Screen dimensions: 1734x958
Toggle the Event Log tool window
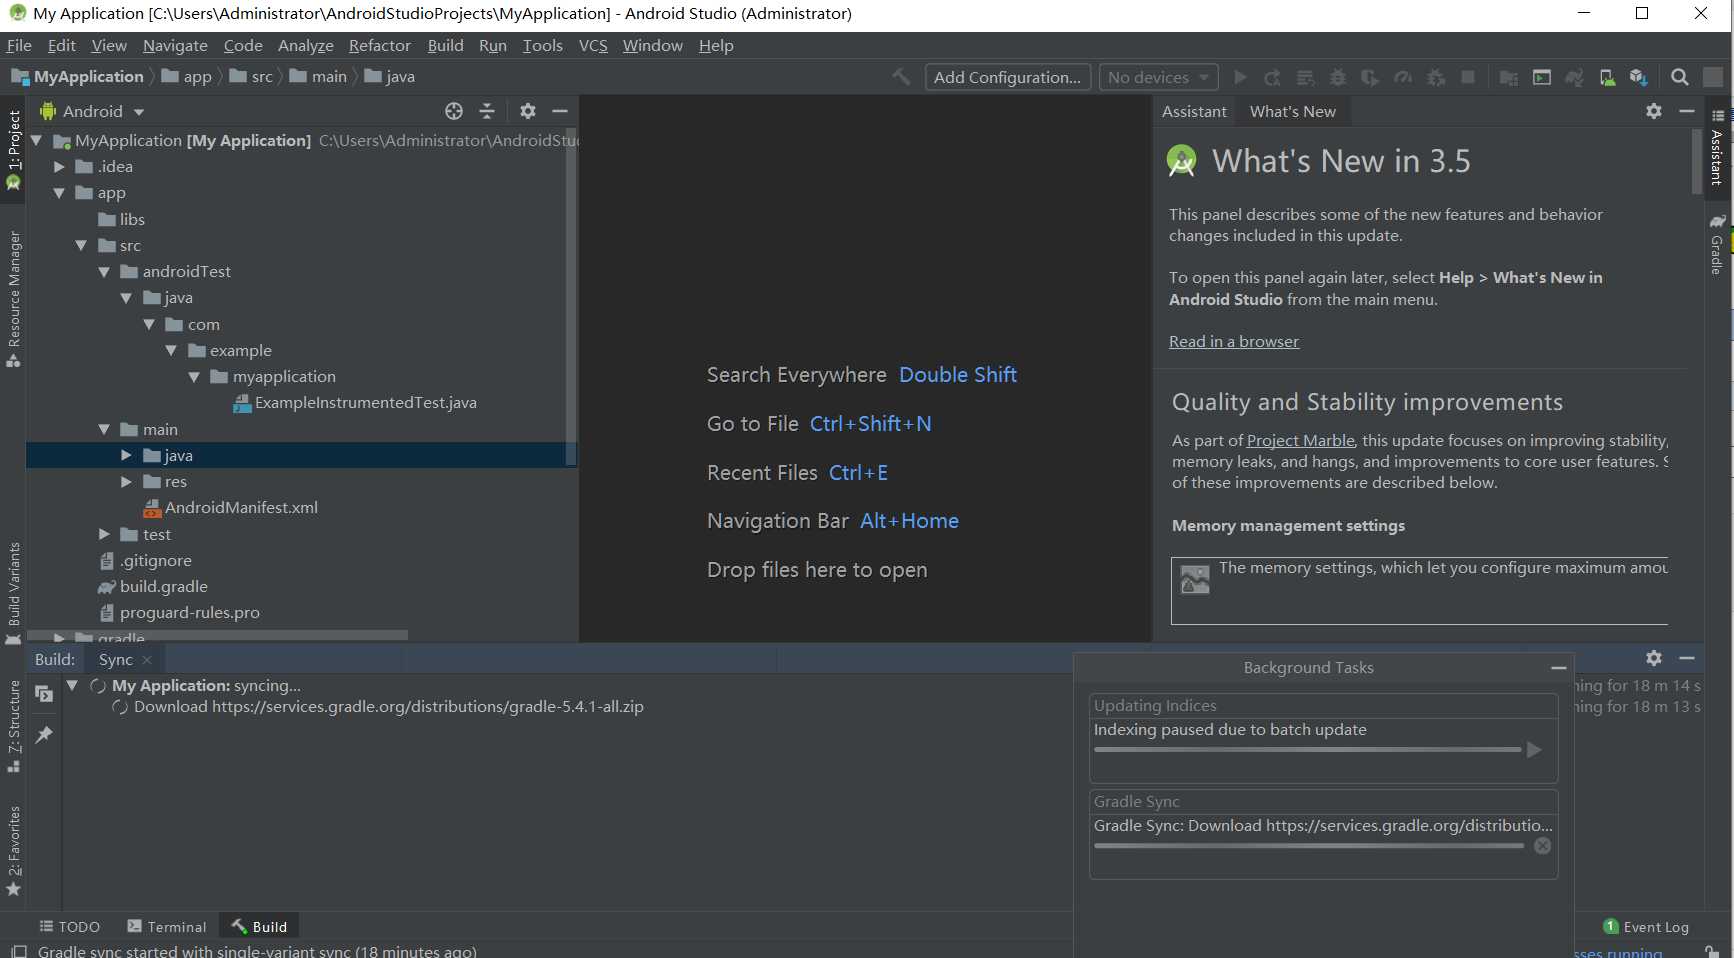[1646, 927]
